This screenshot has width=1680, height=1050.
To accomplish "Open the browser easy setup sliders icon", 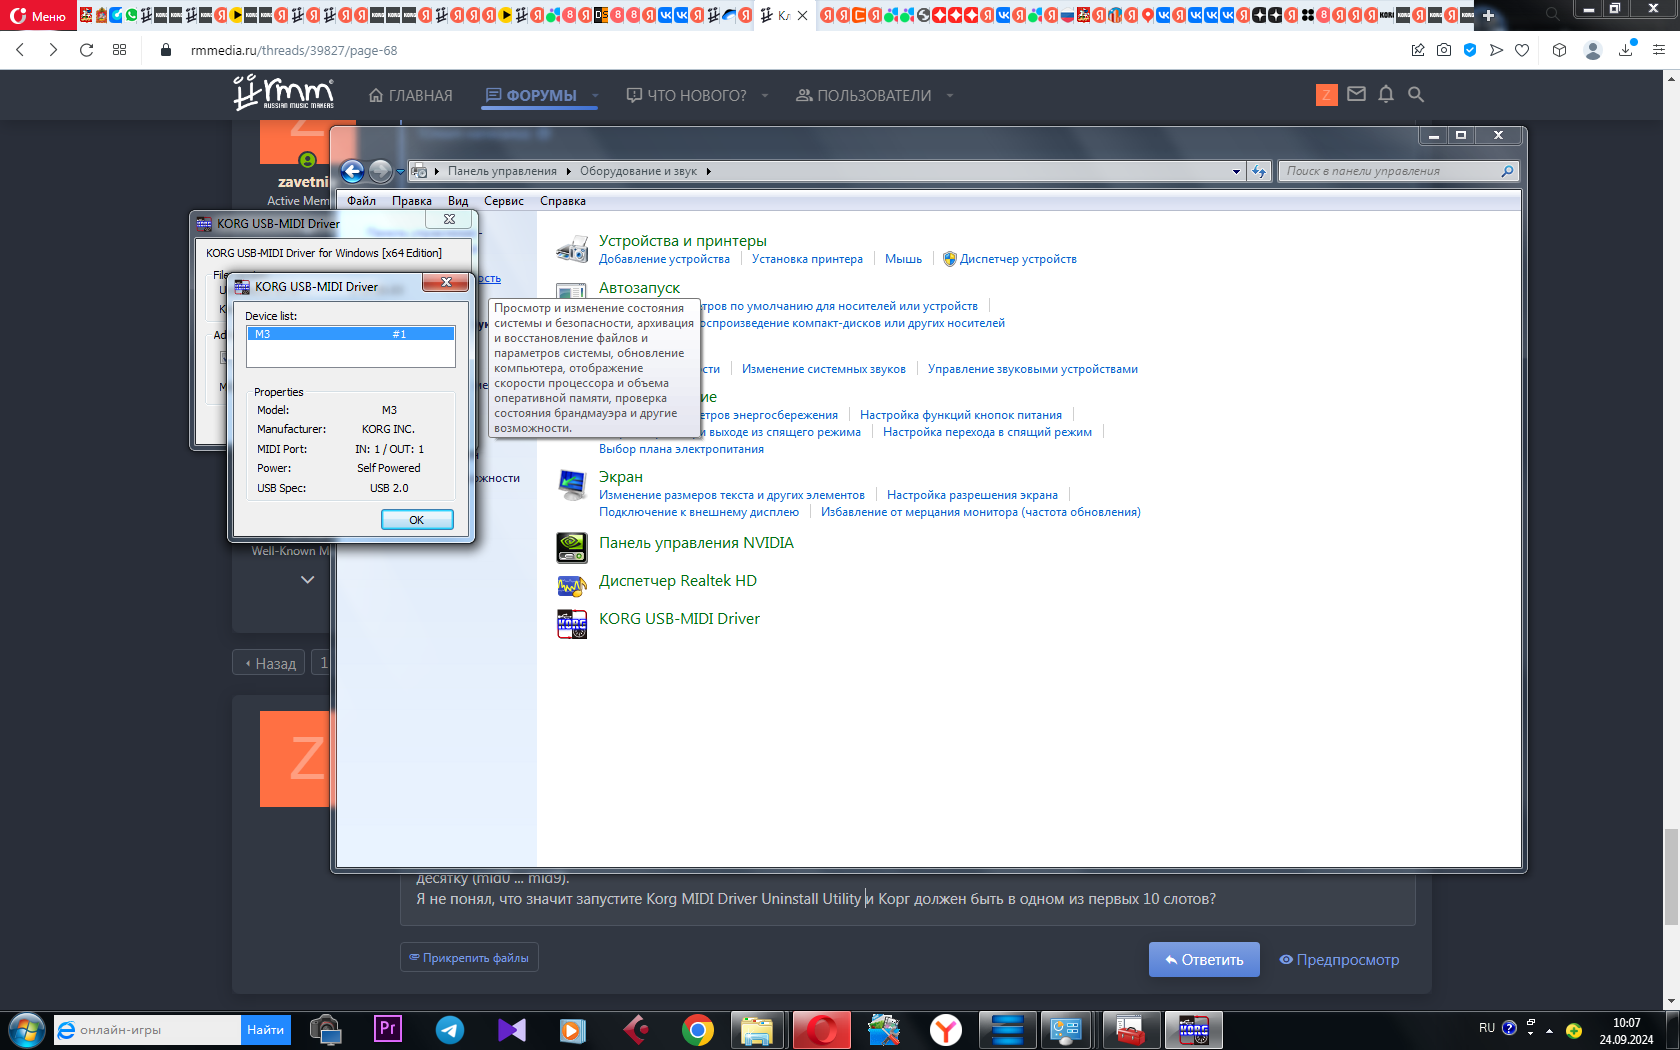I will coord(1659,50).
